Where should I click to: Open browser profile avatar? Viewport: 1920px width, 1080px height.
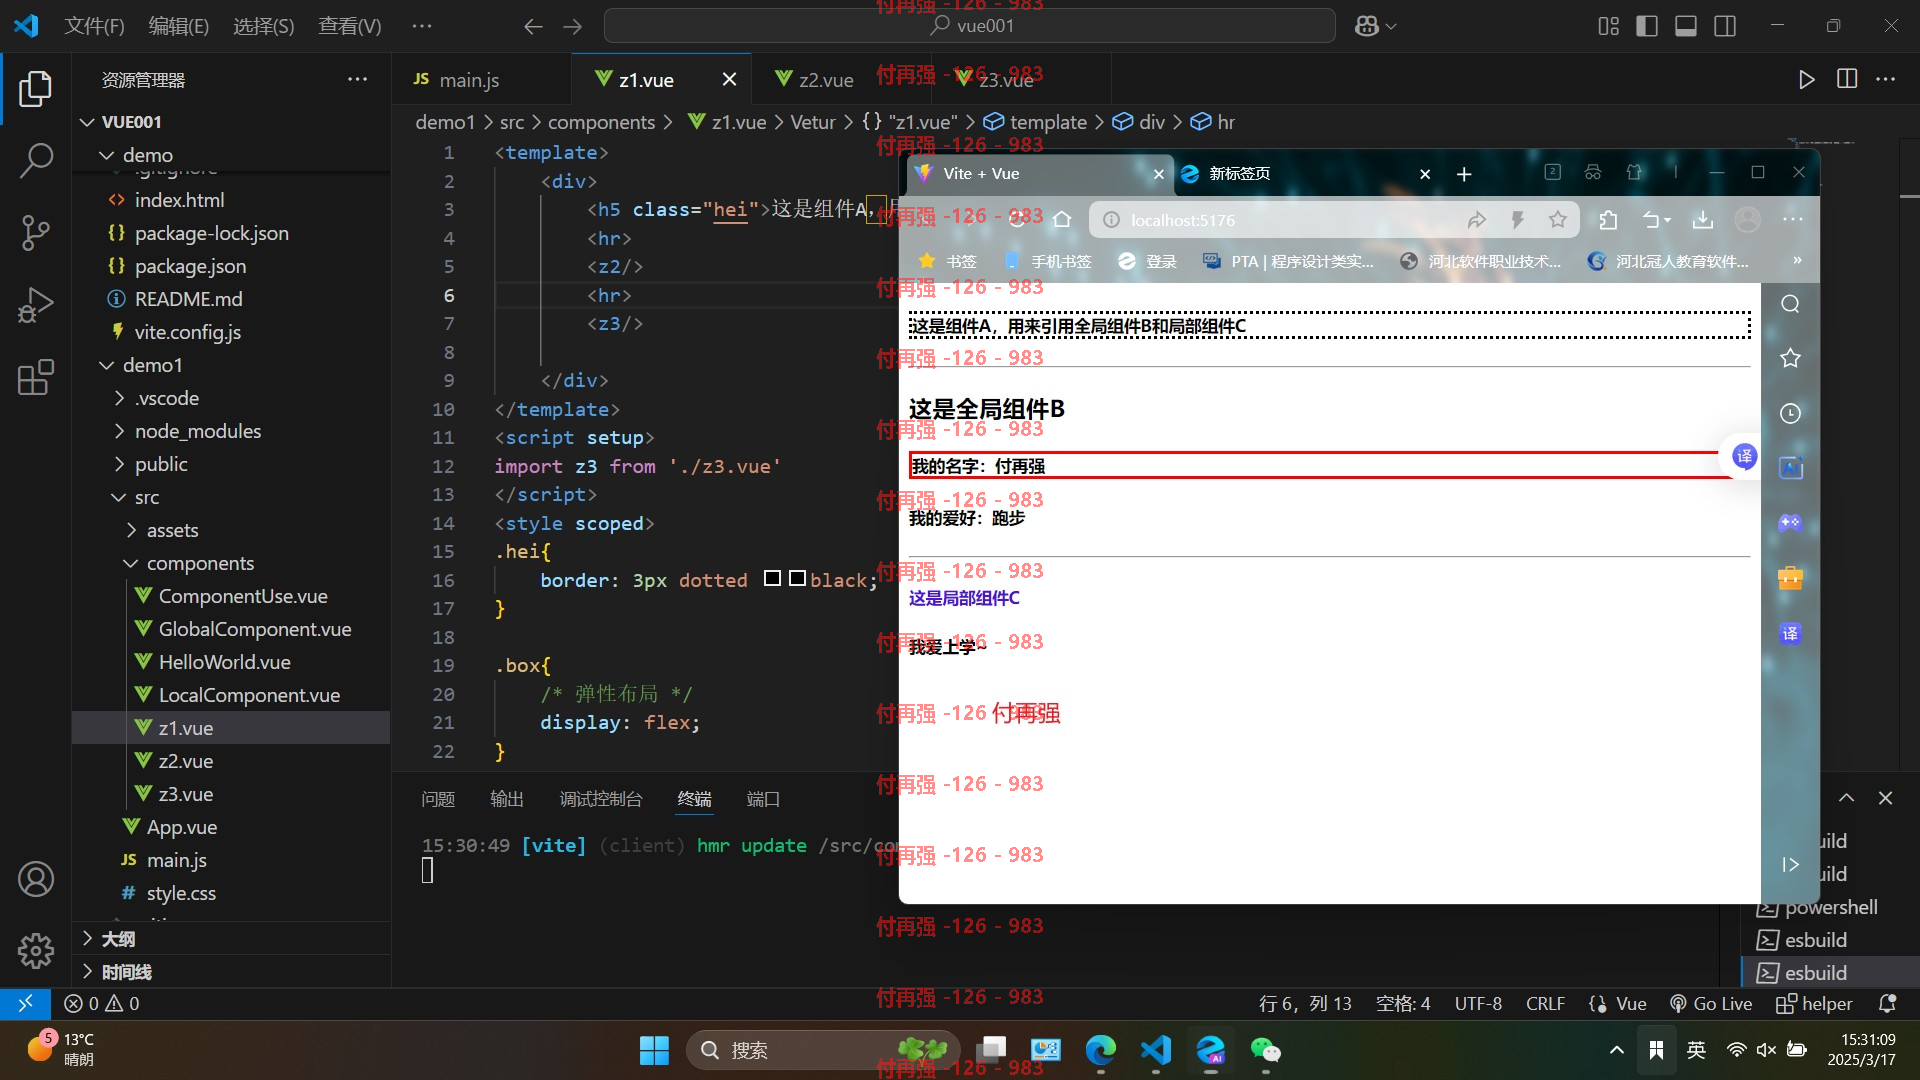pyautogui.click(x=1748, y=220)
